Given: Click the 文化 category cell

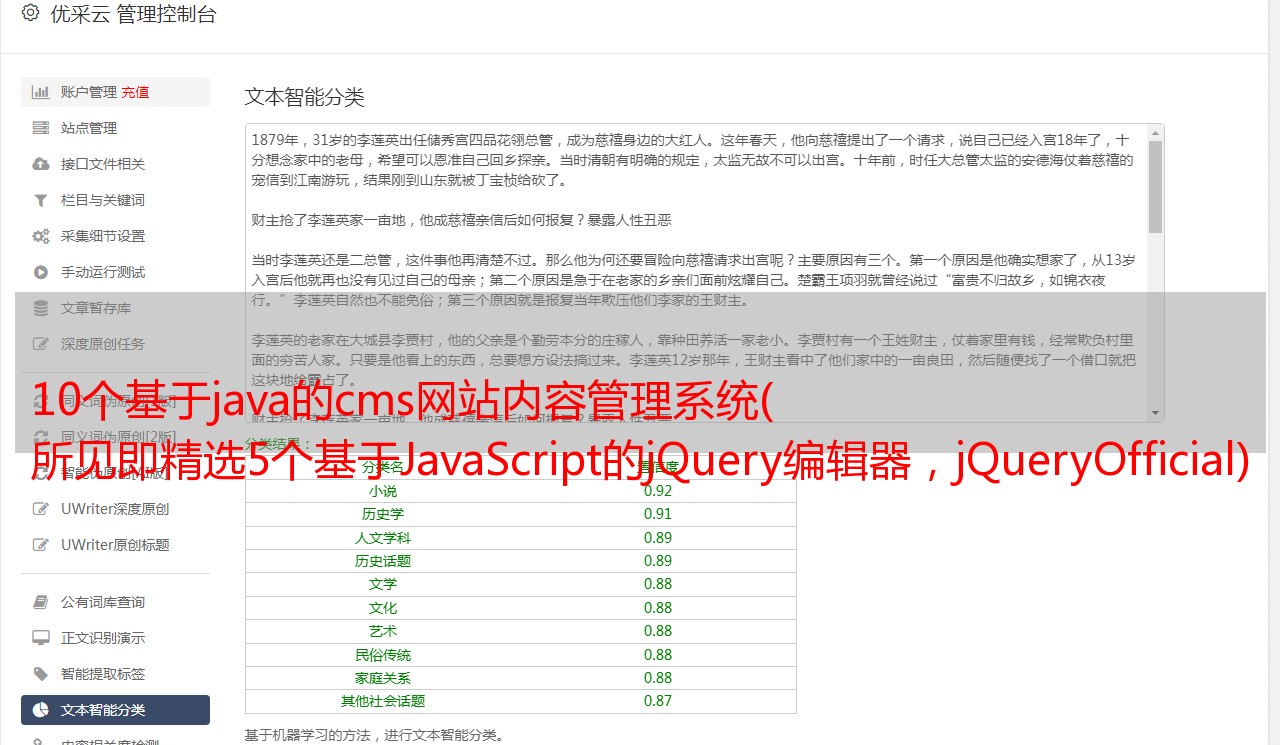Looking at the screenshot, I should (383, 608).
